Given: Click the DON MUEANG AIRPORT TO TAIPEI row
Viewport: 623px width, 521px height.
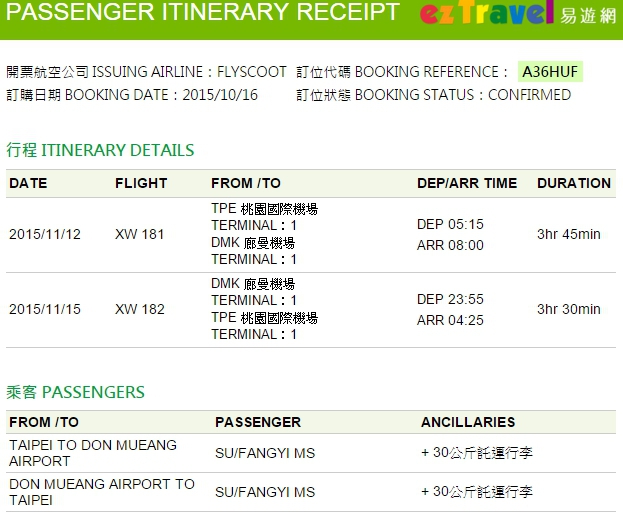Looking at the screenshot, I should tap(101, 492).
